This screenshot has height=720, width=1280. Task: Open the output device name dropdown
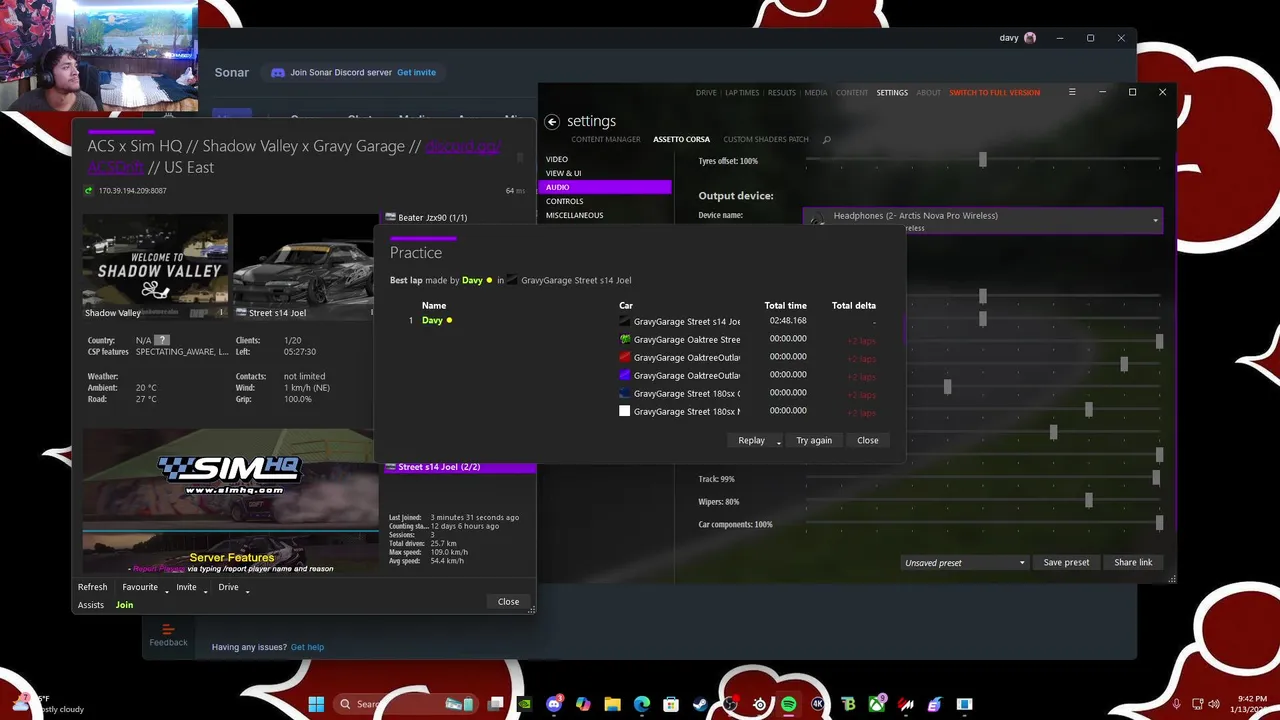pyautogui.click(x=983, y=220)
